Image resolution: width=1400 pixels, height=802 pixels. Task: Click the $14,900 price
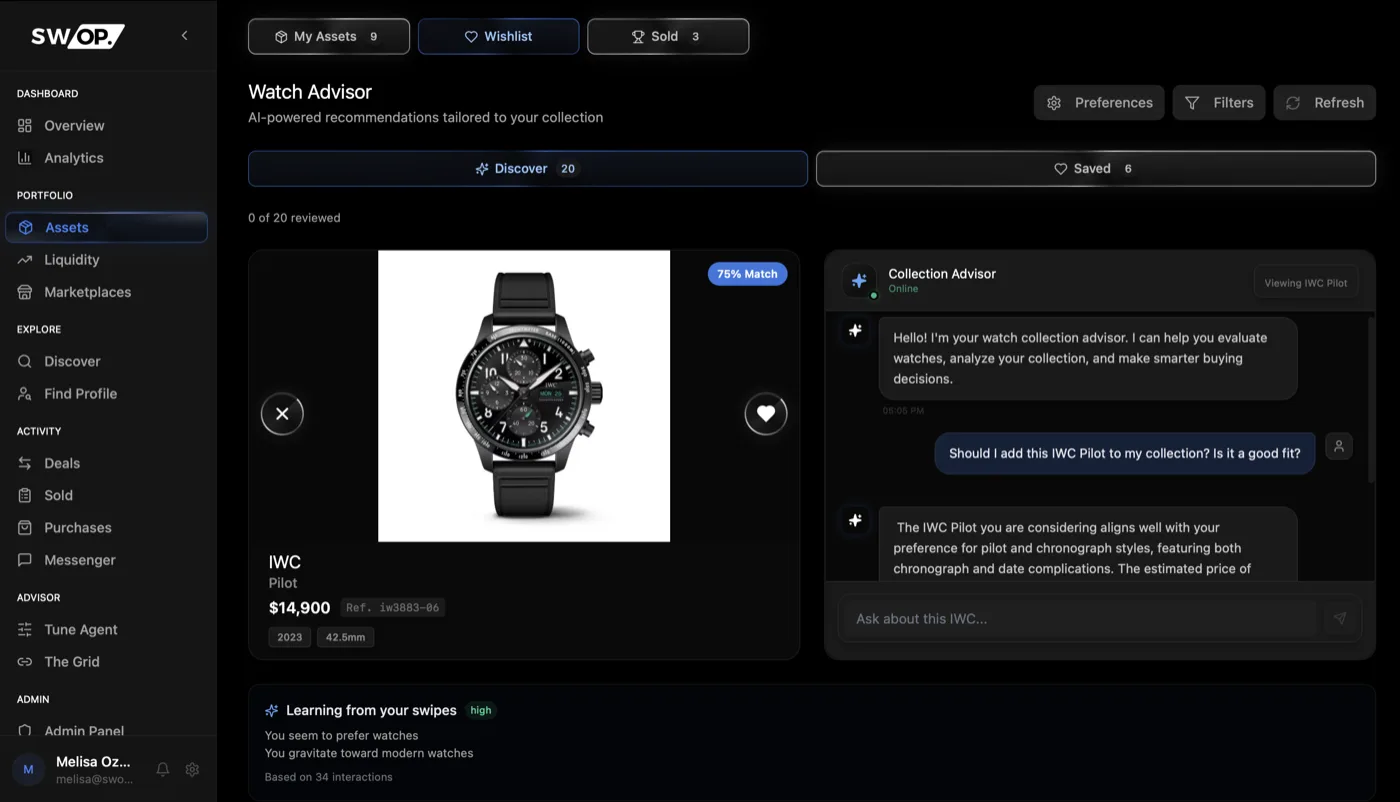[299, 607]
